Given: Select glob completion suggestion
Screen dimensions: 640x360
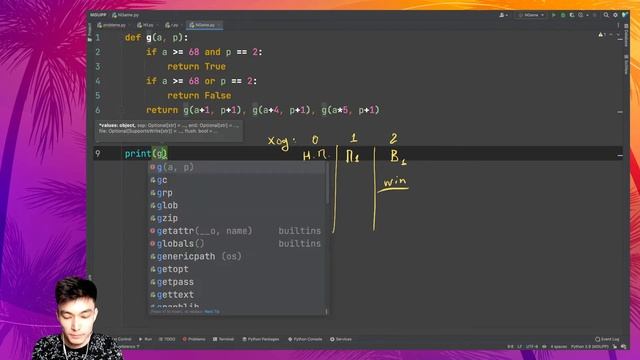Looking at the screenshot, I should [x=237, y=205].
